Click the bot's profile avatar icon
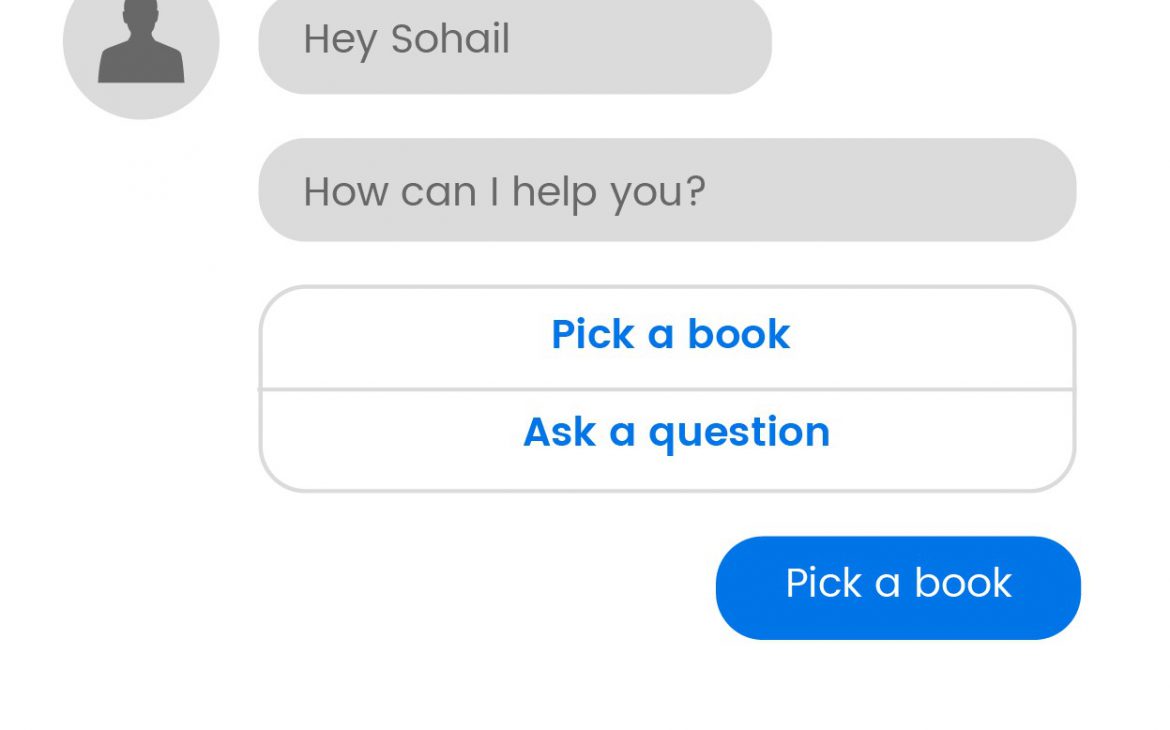This screenshot has width=1170, height=730. coord(141,45)
